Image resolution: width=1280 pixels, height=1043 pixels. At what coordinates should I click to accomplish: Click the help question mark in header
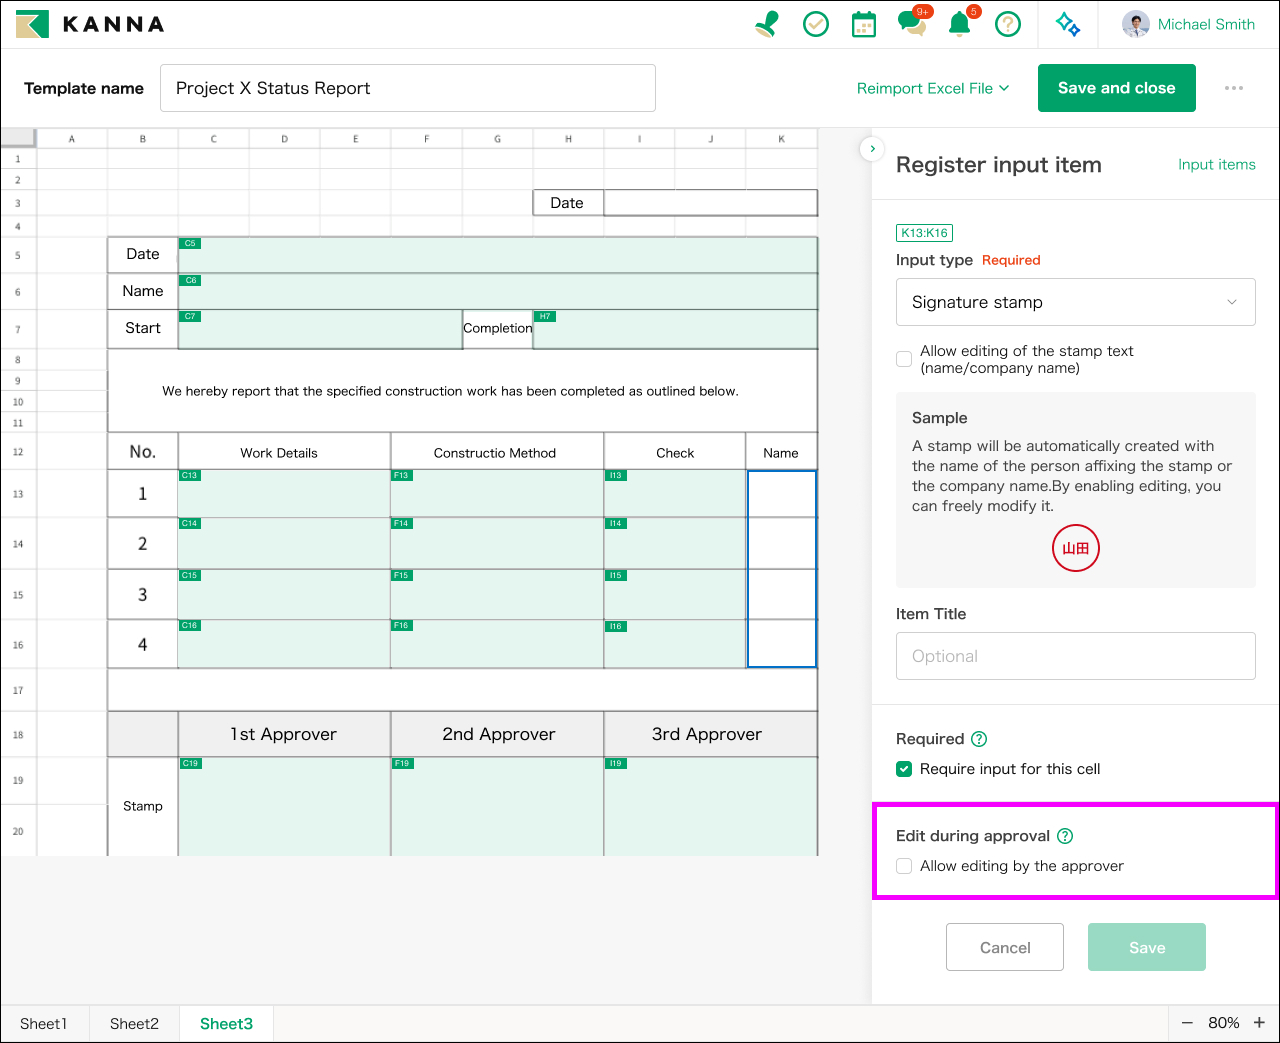(x=1008, y=24)
